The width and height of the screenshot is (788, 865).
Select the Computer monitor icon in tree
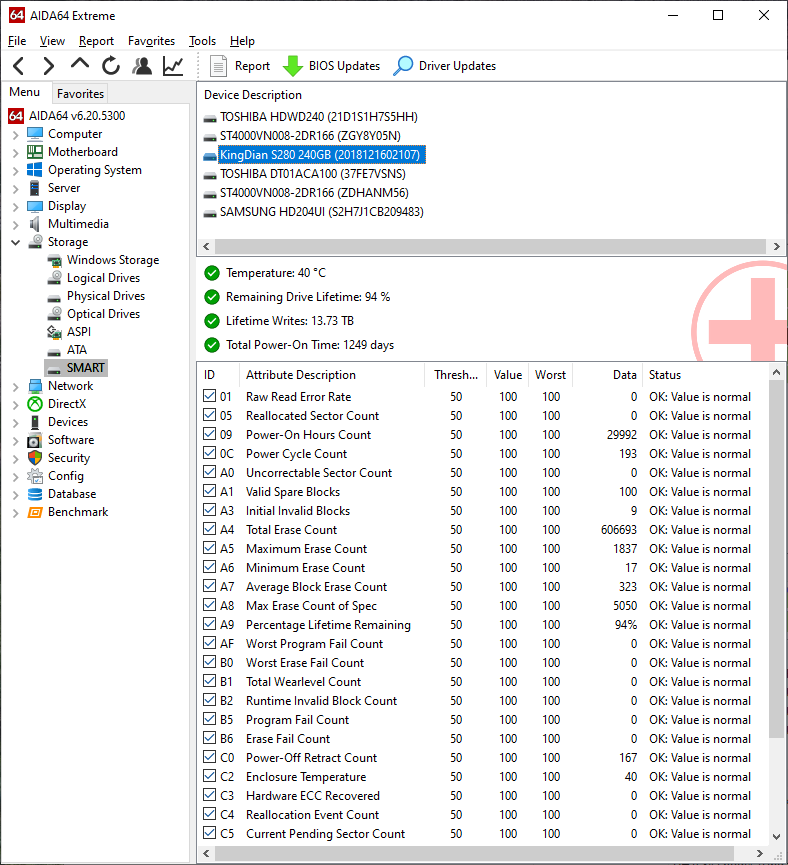(x=35, y=134)
